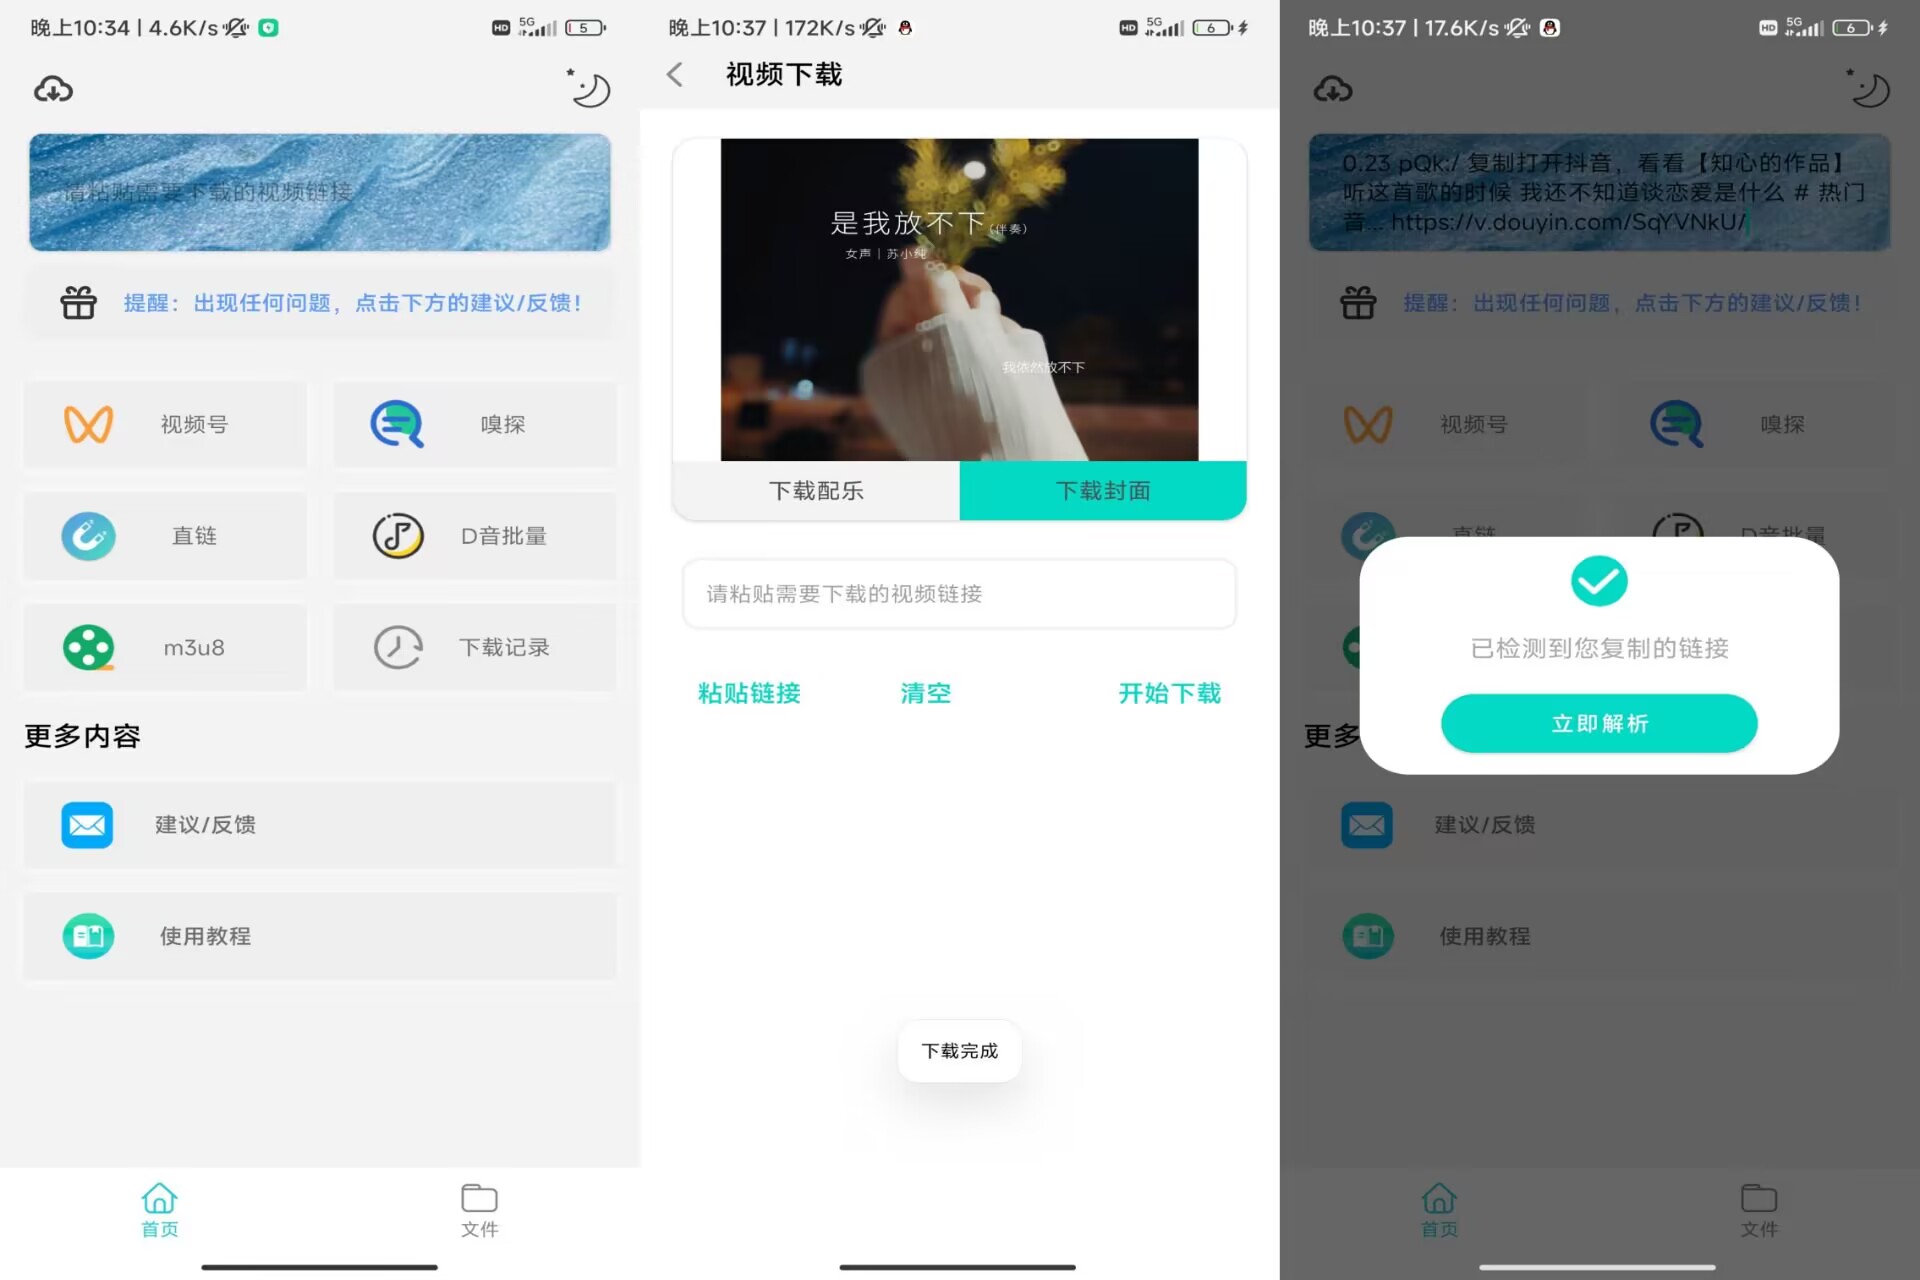Select 下载封面 cover image download tab
The height and width of the screenshot is (1280, 1920).
(1103, 490)
